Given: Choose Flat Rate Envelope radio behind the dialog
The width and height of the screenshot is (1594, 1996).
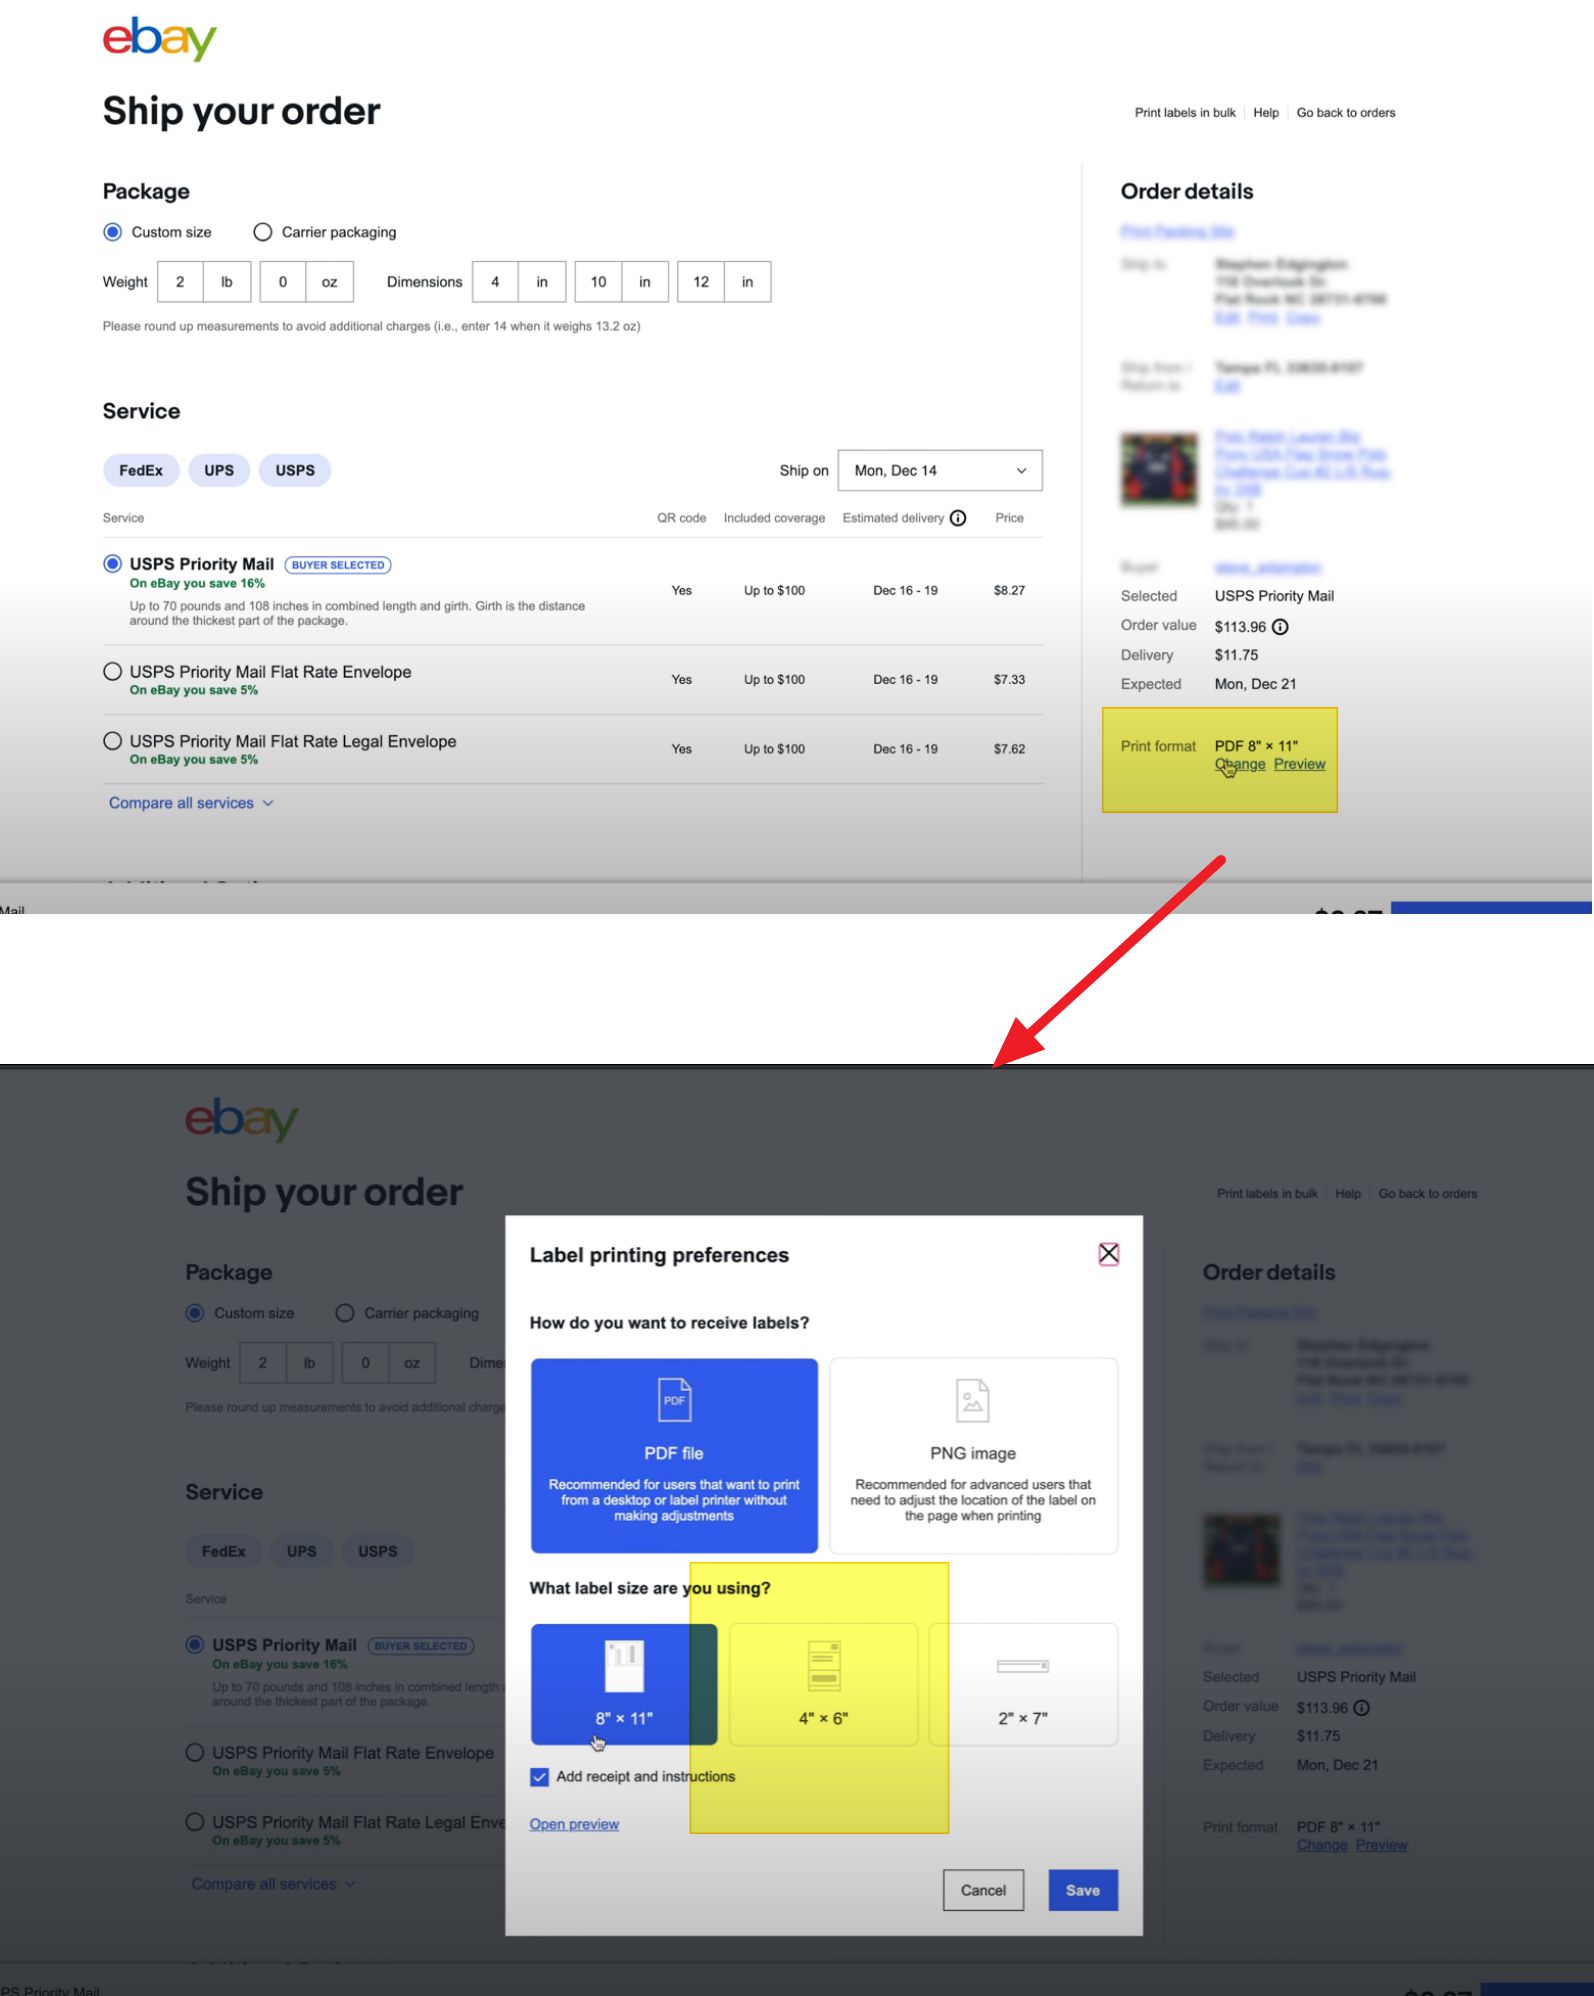Looking at the screenshot, I should pyautogui.click(x=195, y=1753).
